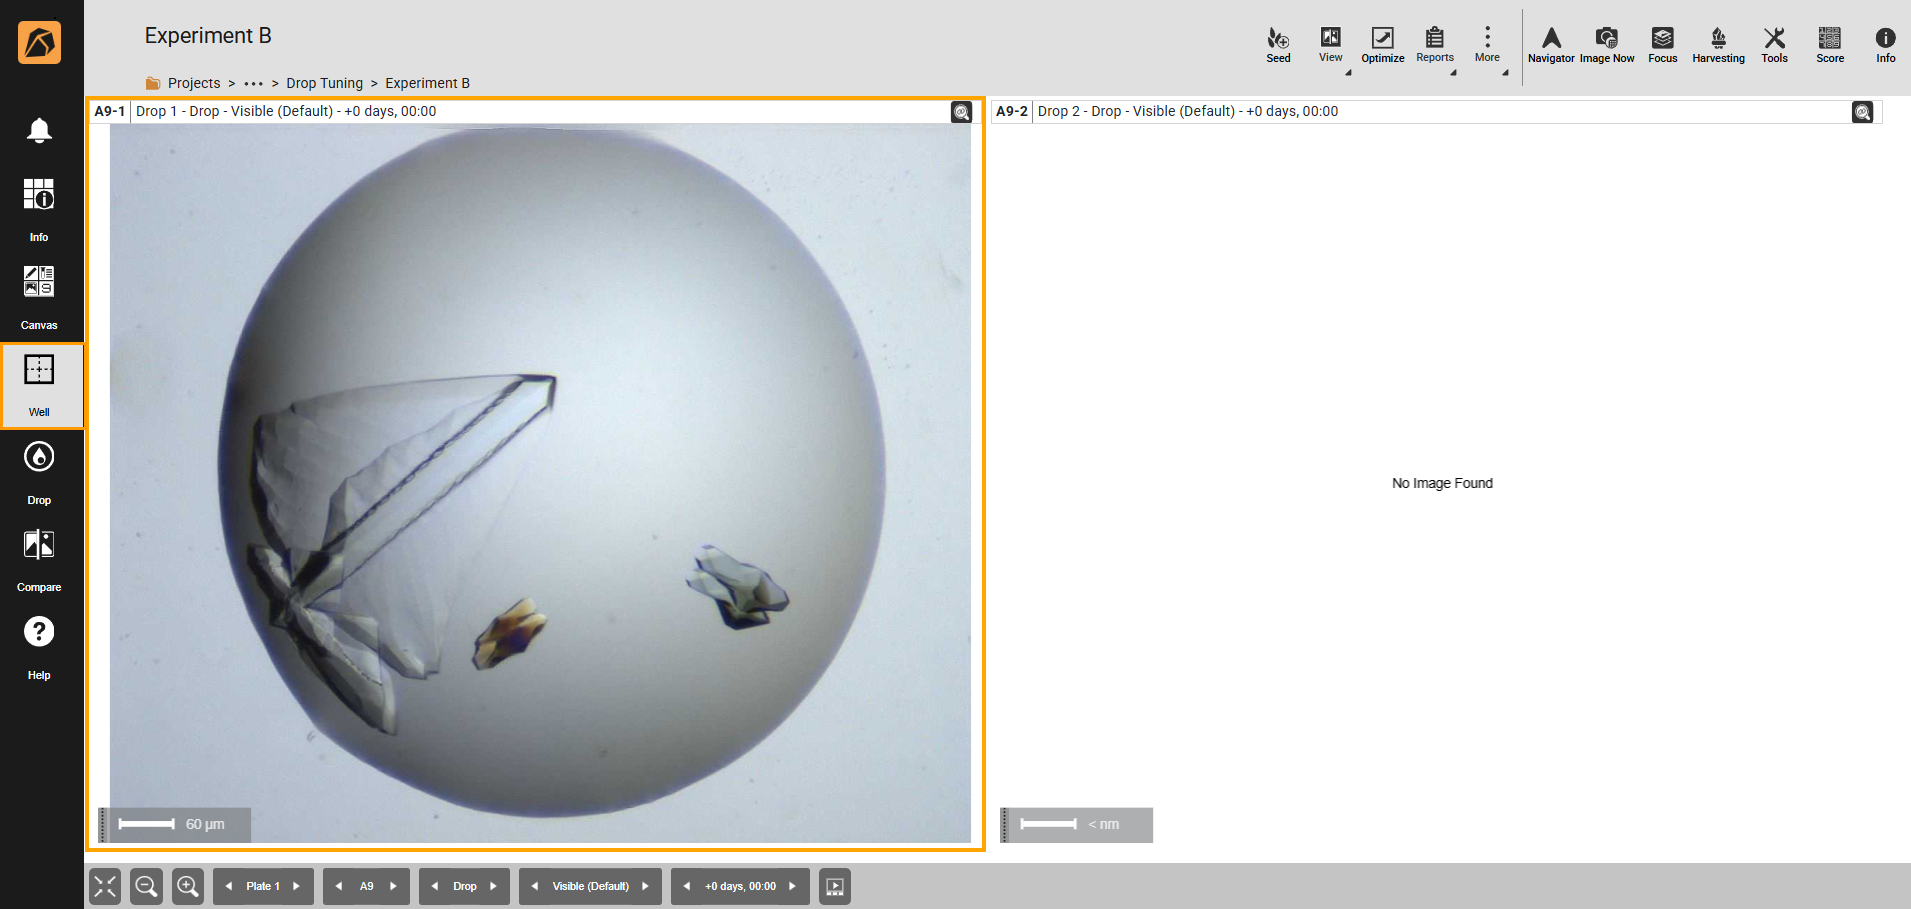1911x909 pixels.
Task: Open the Score panel
Action: point(1830,45)
